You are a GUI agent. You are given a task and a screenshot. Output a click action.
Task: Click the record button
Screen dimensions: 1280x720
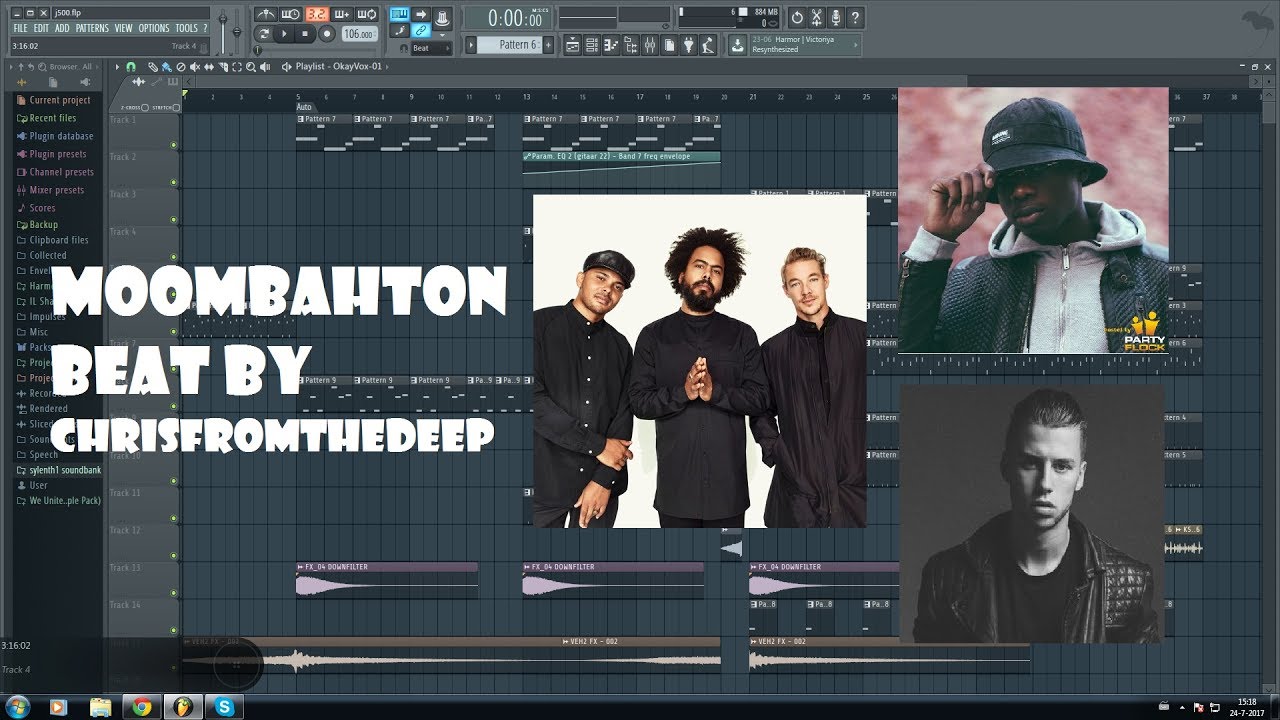(327, 34)
